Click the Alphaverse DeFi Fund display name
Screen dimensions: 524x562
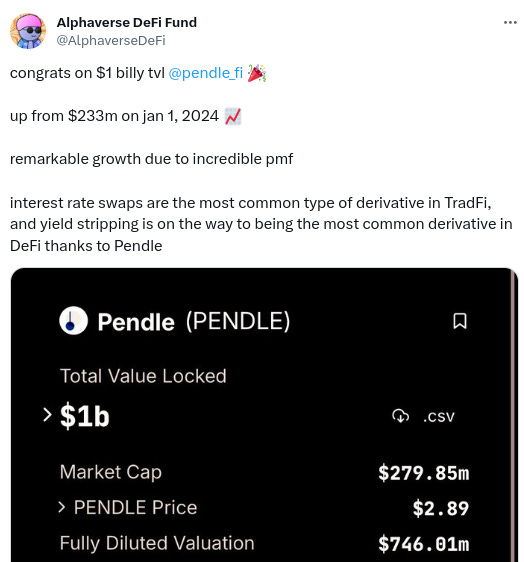click(127, 23)
